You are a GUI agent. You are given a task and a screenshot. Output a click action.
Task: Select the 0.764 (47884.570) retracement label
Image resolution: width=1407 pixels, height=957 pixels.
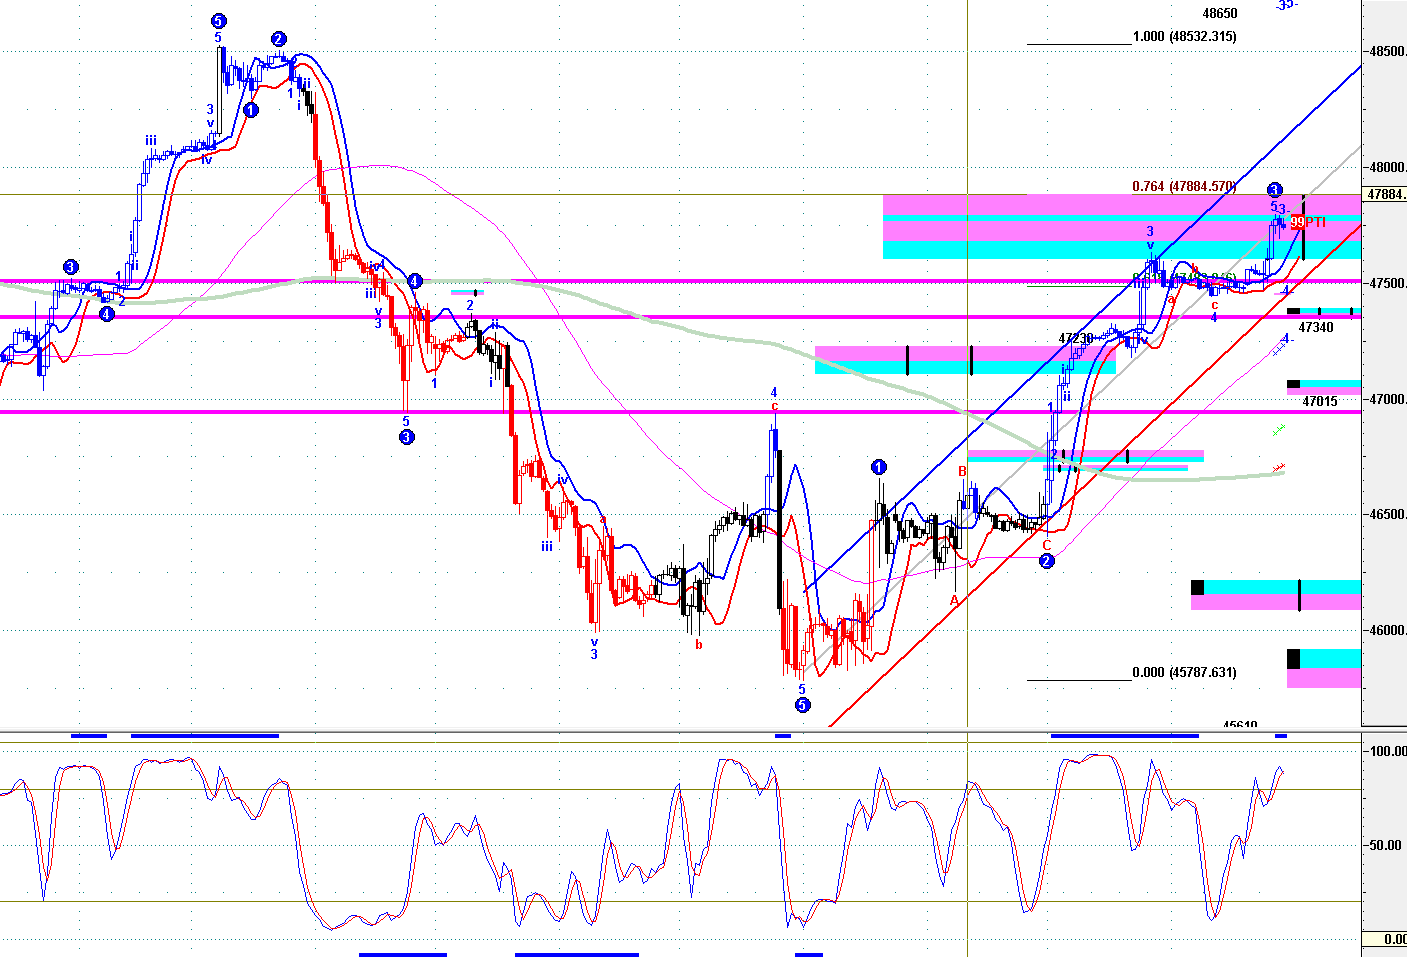tap(1184, 187)
